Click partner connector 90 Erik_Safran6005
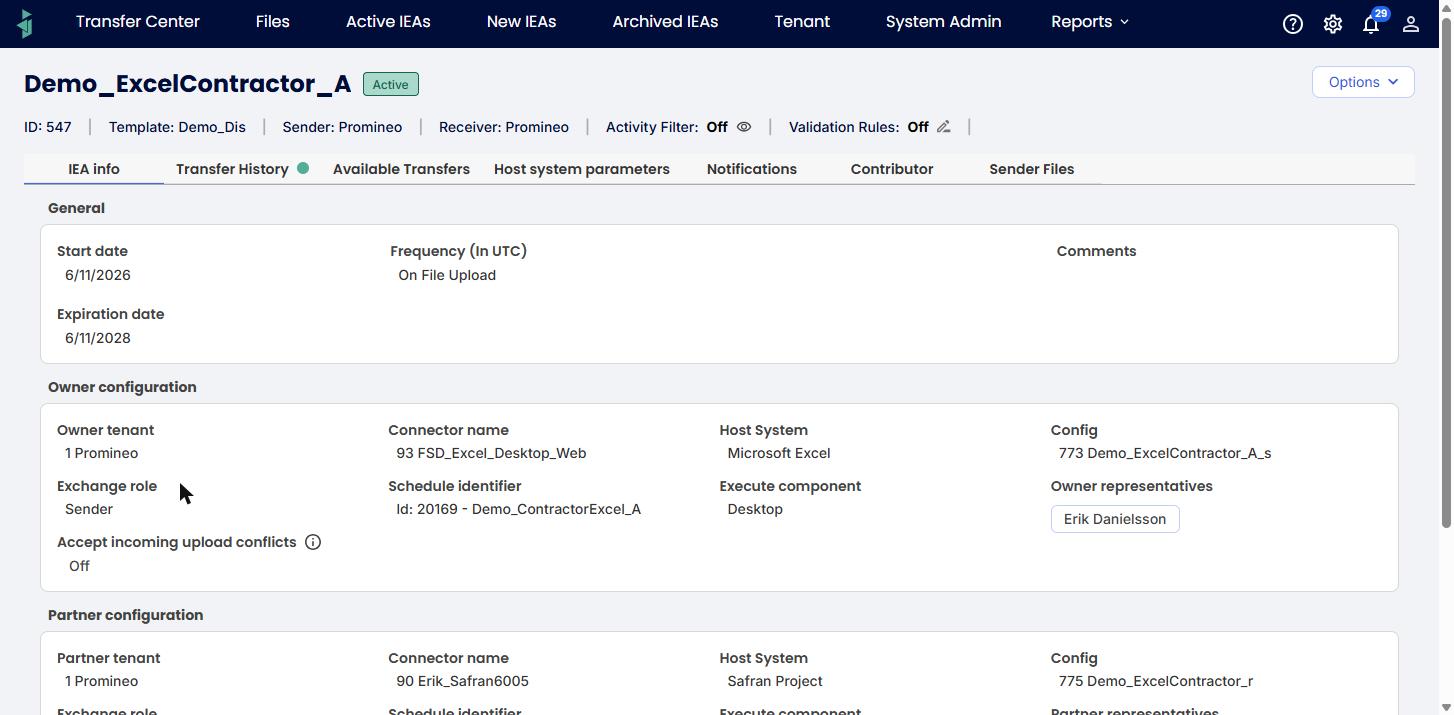1454x715 pixels. point(462,681)
